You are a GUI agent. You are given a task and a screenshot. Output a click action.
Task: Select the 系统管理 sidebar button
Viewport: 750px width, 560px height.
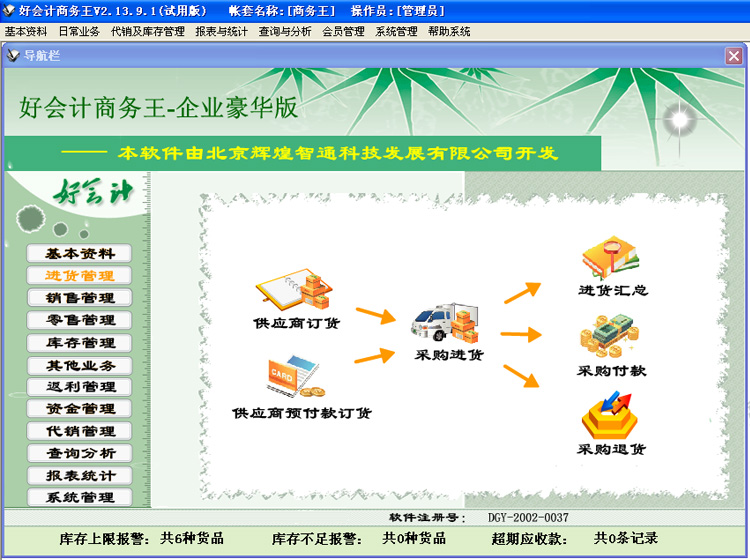pos(79,497)
